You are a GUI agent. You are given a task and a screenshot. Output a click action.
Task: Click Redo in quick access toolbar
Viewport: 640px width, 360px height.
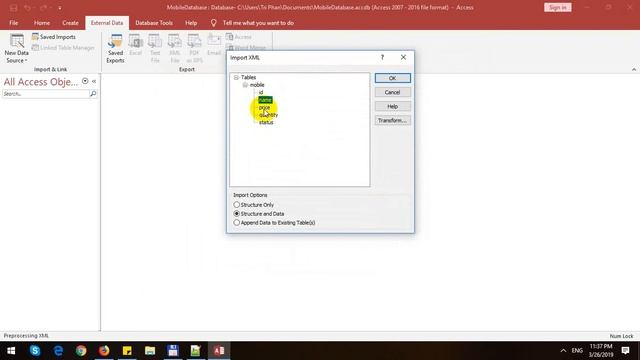[43, 8]
